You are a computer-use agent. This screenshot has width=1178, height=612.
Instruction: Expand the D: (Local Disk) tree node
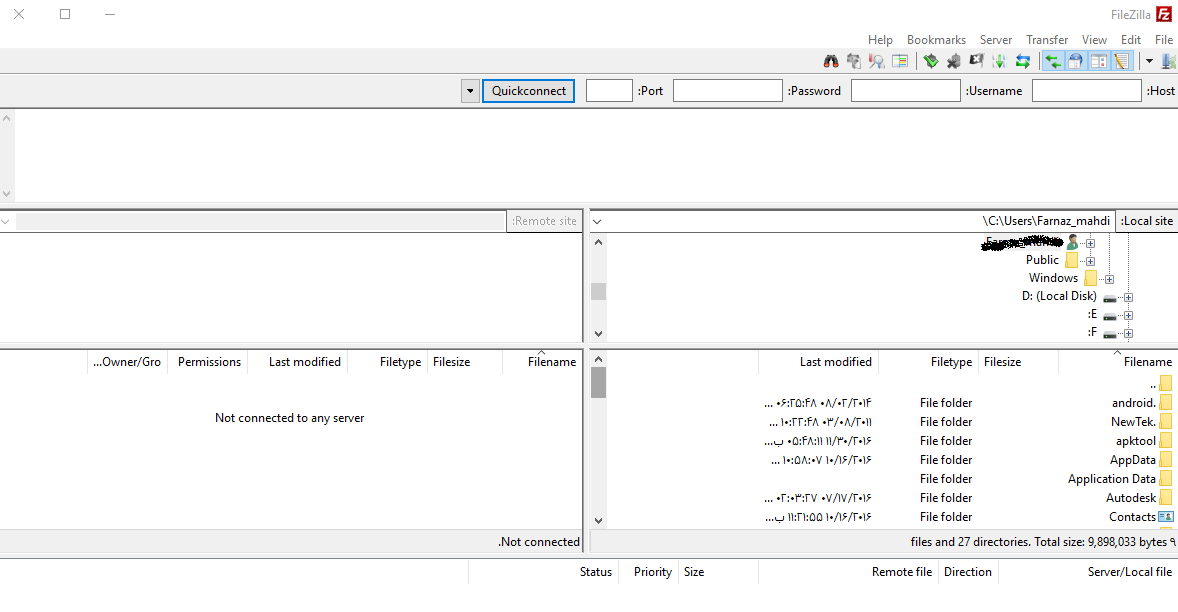click(1128, 297)
